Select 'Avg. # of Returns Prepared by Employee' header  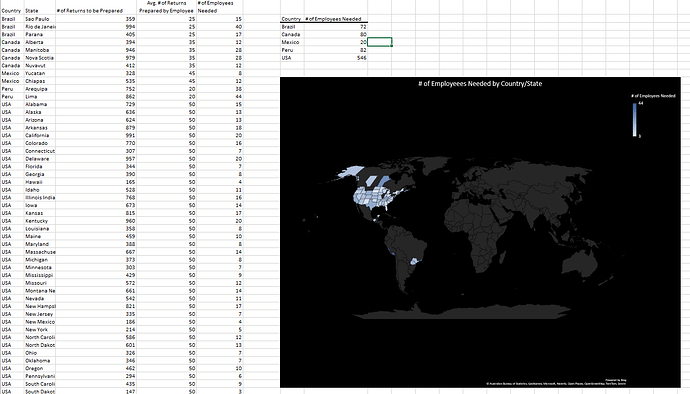(x=166, y=7)
